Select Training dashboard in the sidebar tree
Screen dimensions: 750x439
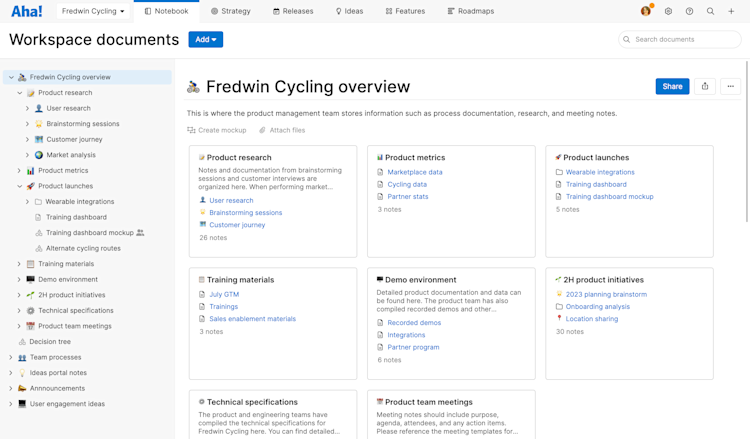[76, 217]
